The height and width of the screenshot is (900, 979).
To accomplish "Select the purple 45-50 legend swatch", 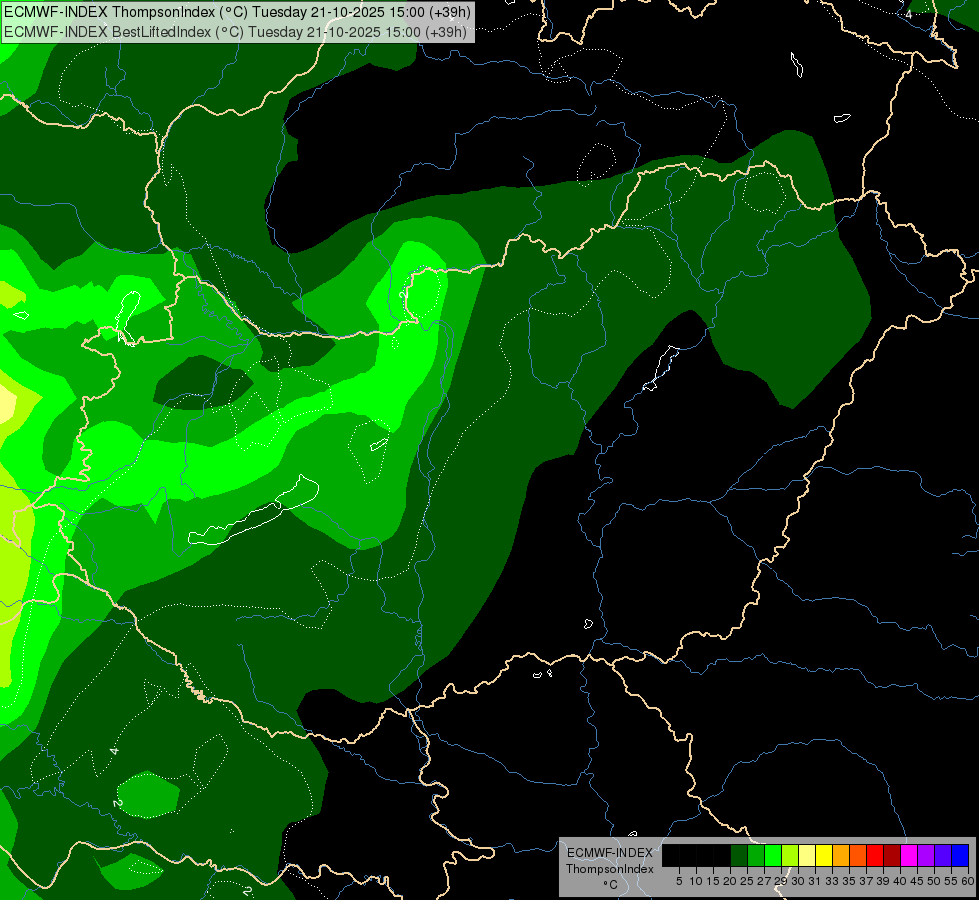I will pos(926,855).
